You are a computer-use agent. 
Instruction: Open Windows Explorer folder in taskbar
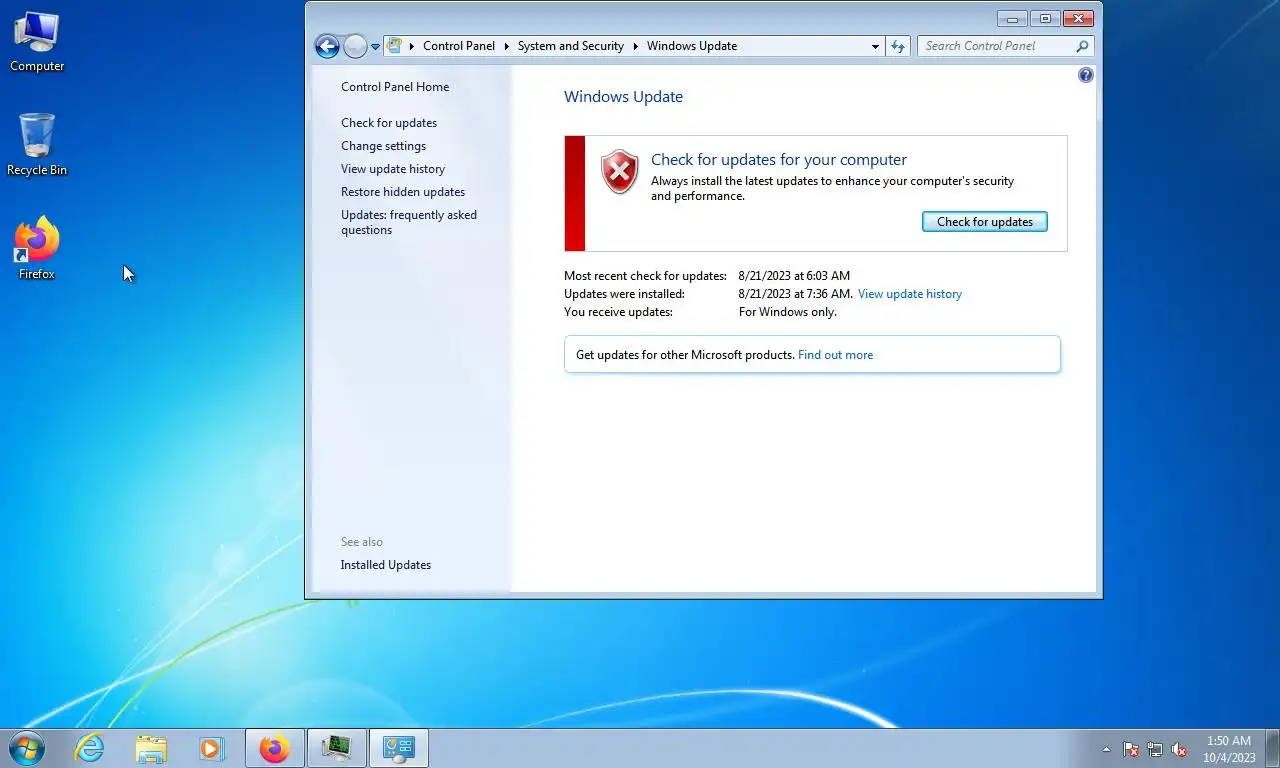click(151, 748)
